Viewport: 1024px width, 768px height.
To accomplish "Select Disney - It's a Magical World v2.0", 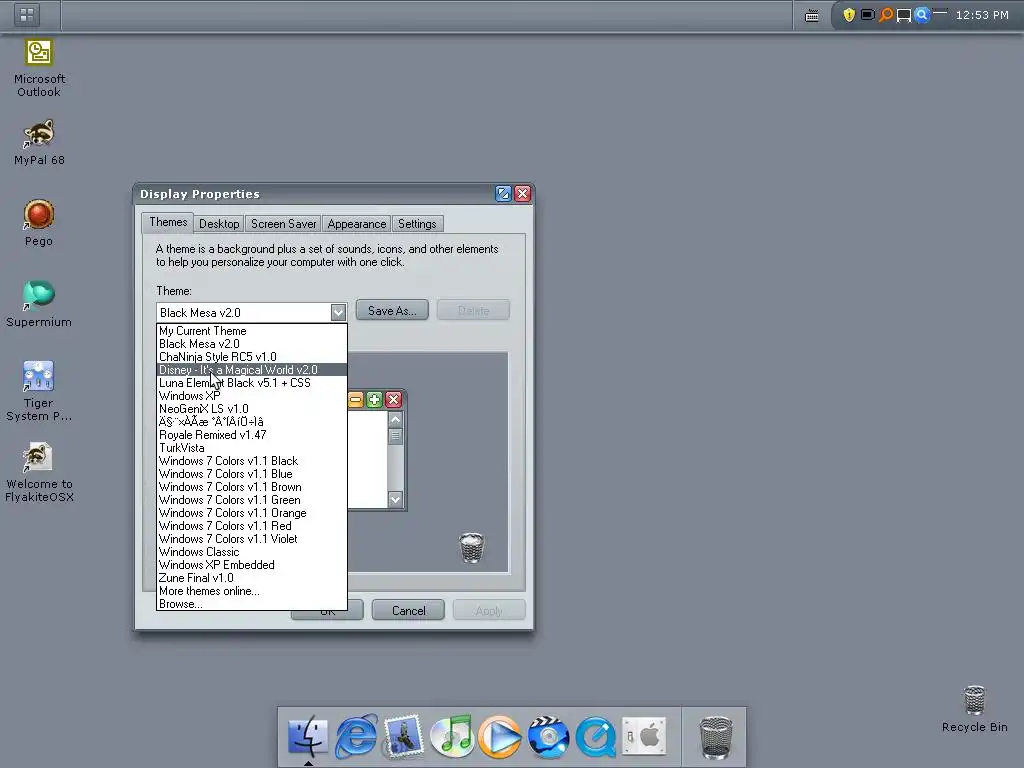I will (251, 370).
